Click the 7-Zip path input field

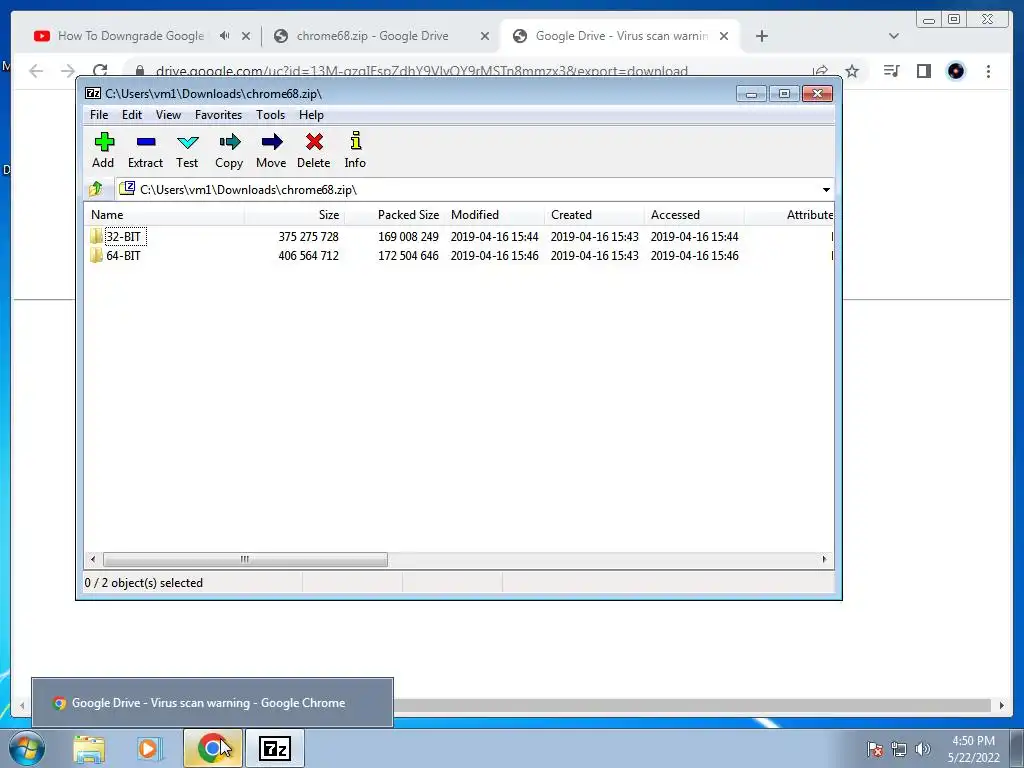[x=474, y=189]
